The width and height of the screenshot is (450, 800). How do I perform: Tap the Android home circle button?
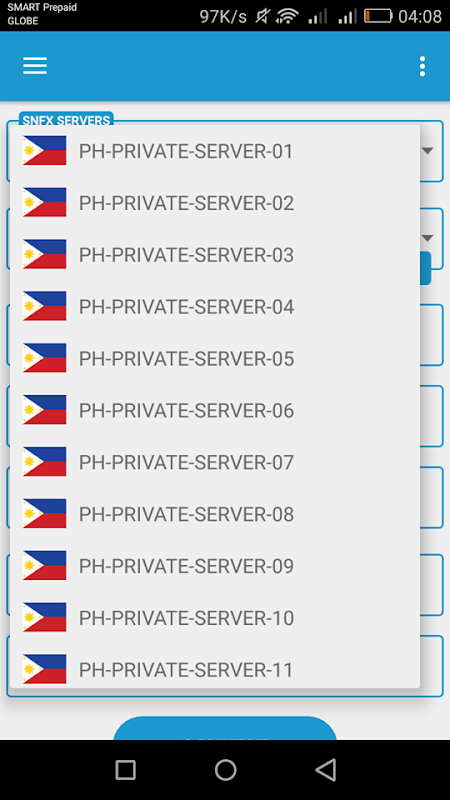point(226,769)
